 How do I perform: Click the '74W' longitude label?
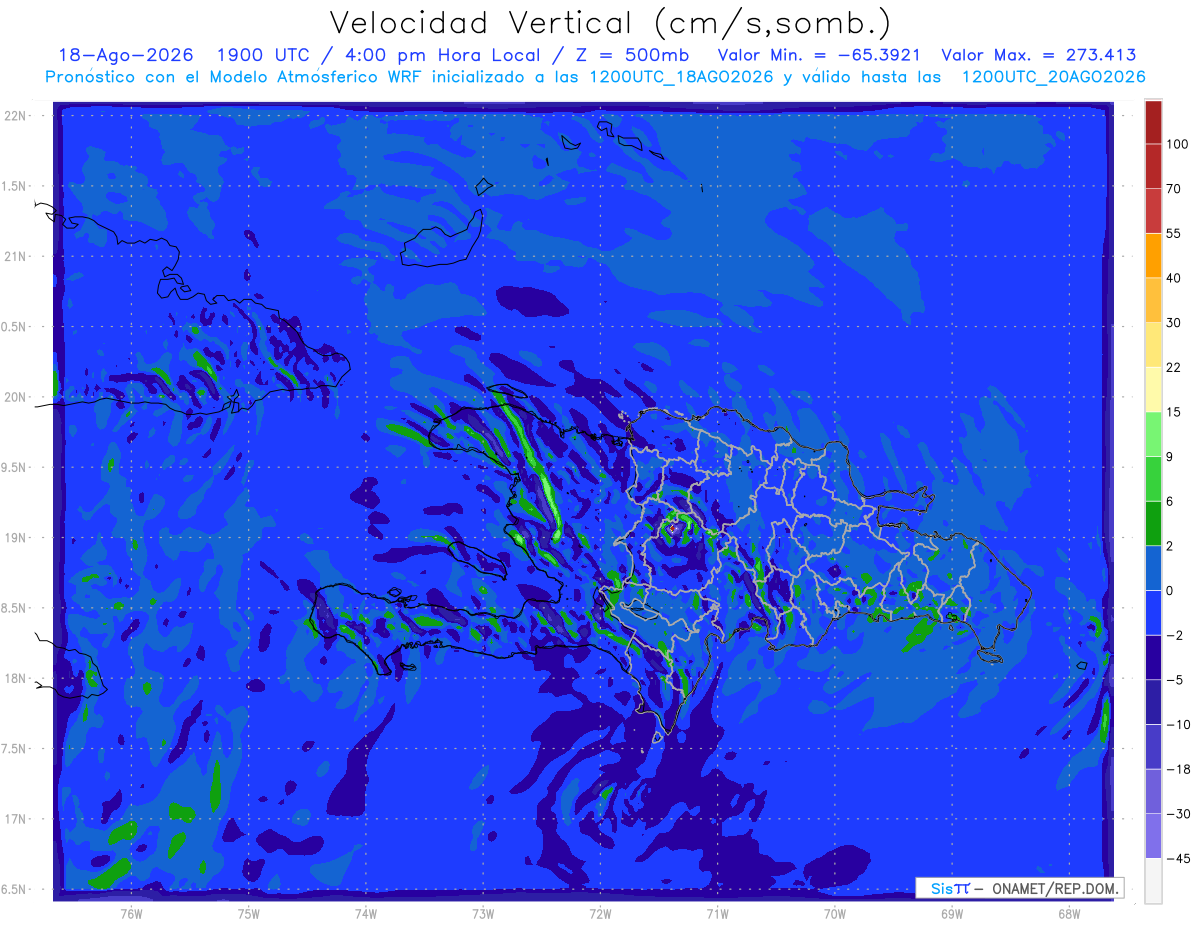366,913
